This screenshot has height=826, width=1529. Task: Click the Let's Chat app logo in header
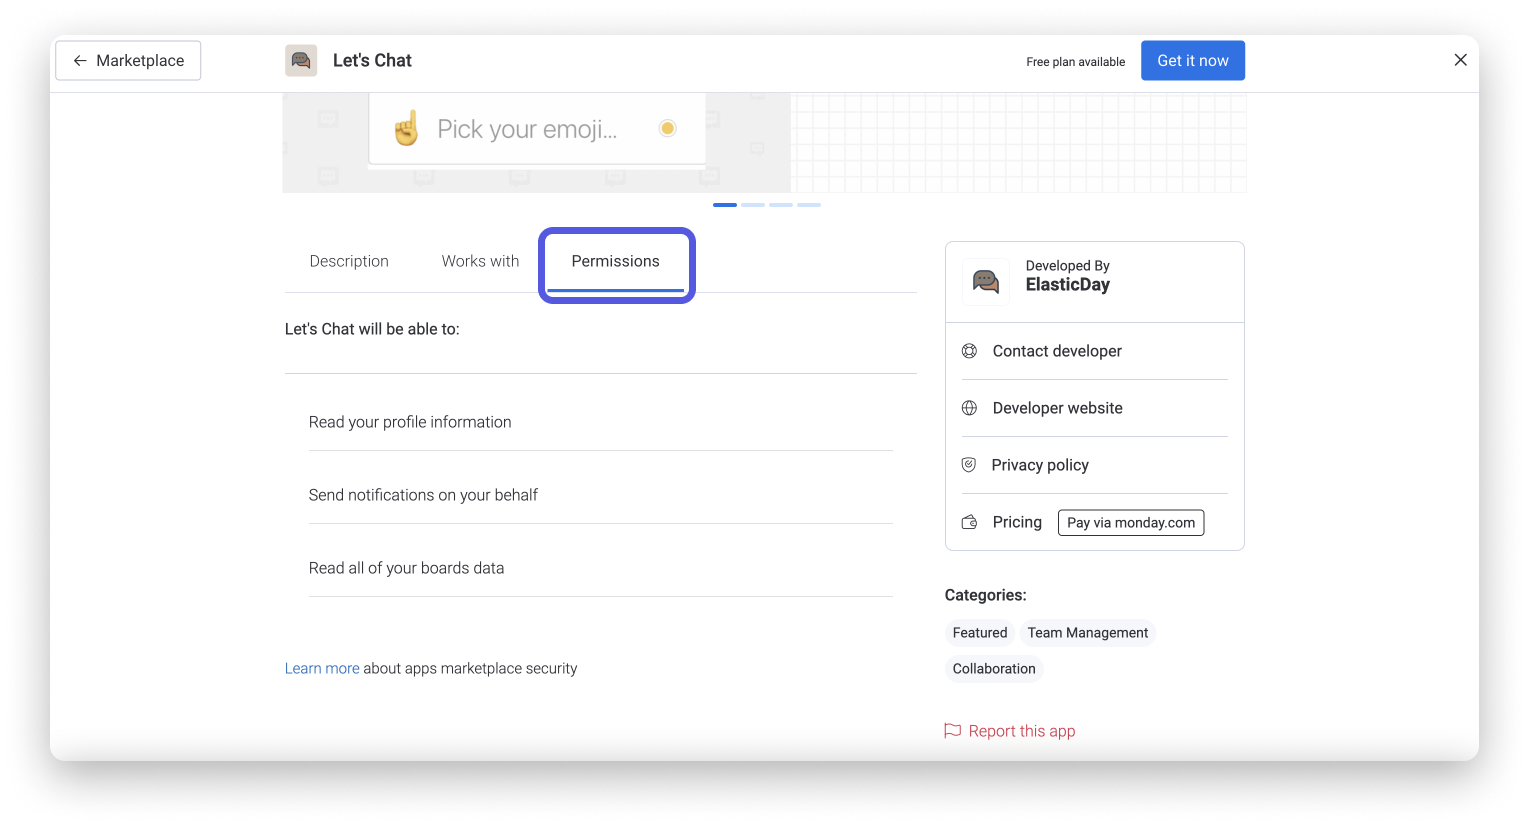point(301,60)
